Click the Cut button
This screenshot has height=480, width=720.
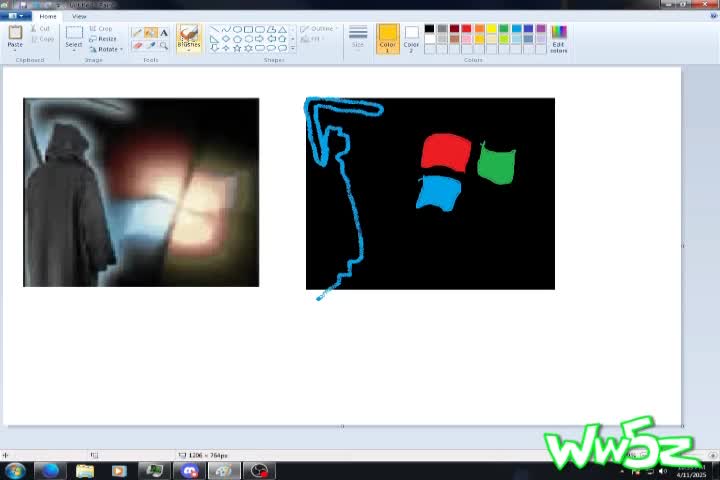[40, 28]
